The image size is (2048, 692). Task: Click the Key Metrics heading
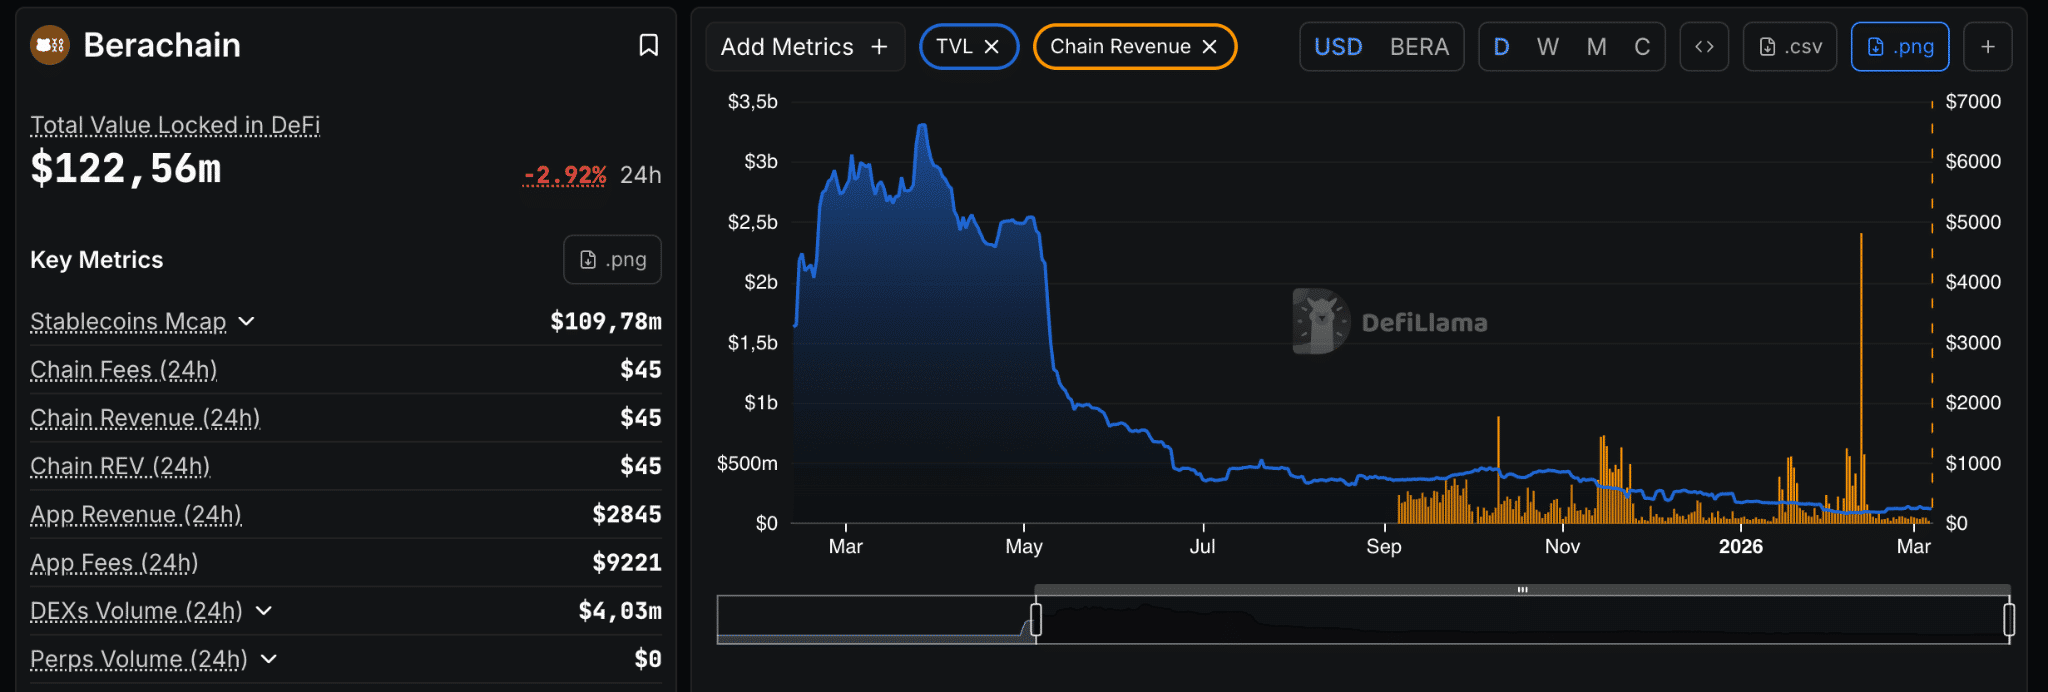97,260
